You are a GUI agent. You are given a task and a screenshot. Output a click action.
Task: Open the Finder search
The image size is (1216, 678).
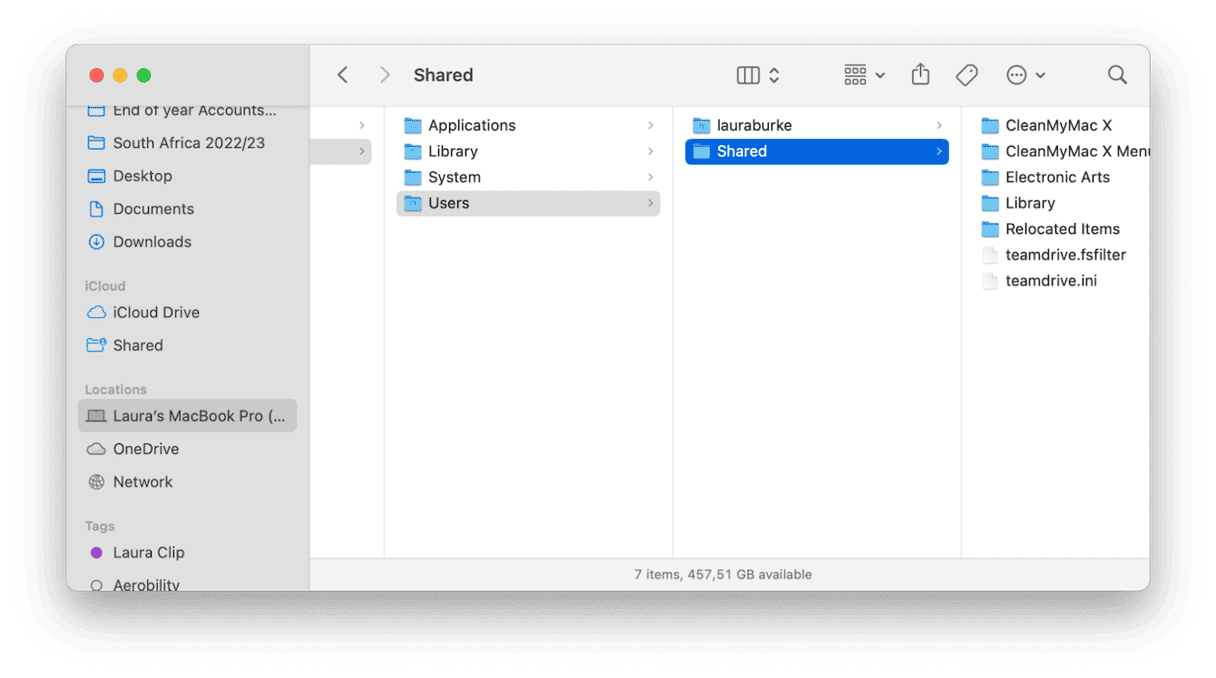[x=1117, y=75]
